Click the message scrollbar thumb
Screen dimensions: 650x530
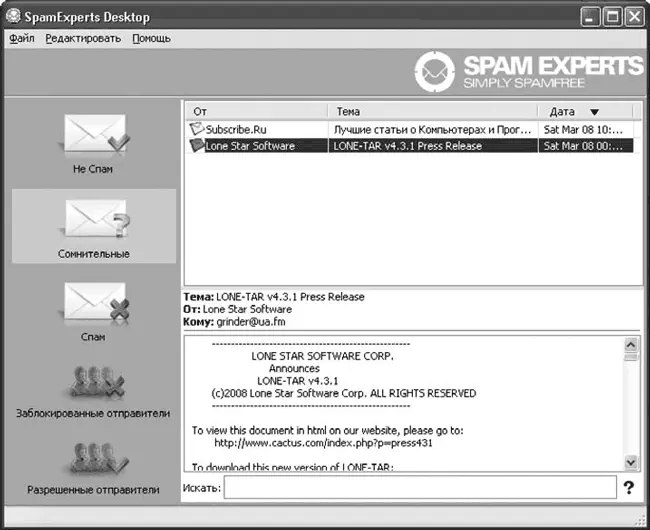tap(631, 357)
